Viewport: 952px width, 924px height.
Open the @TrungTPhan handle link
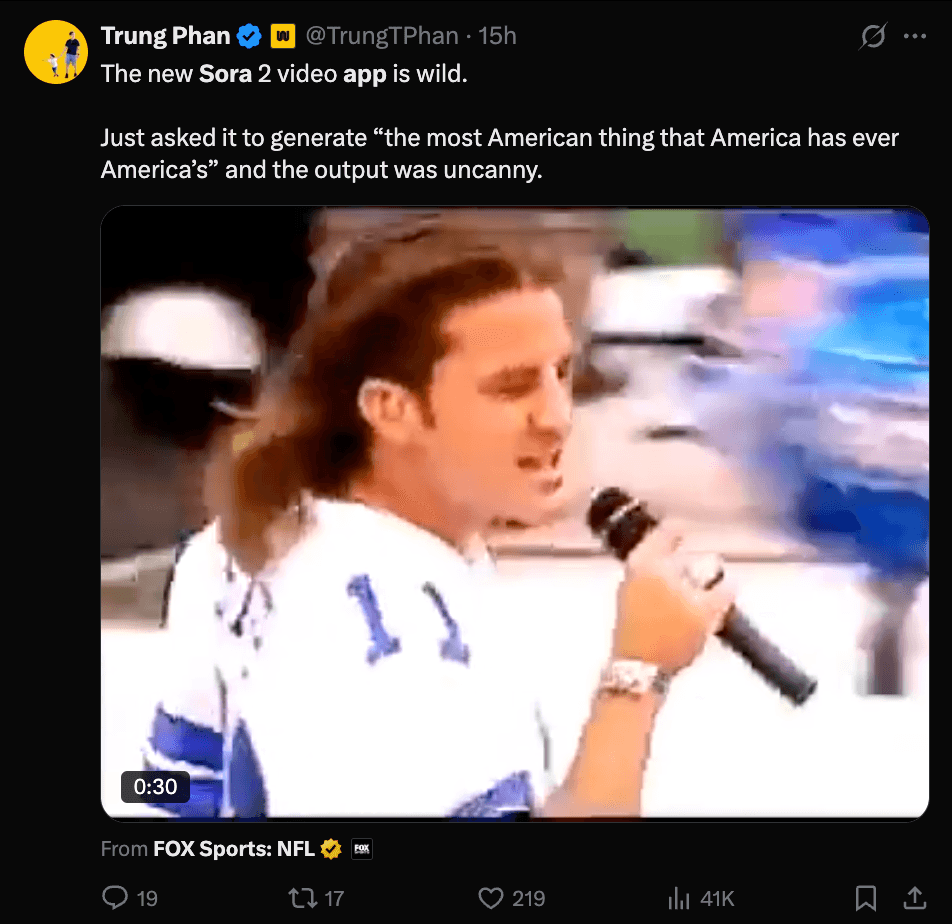(x=381, y=37)
